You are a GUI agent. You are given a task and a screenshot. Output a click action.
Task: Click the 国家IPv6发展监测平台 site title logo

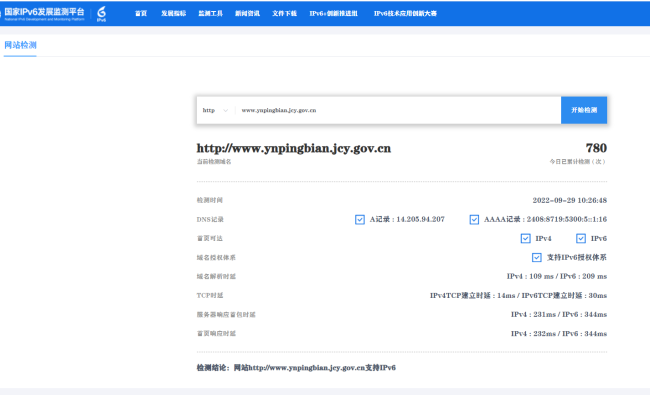44,13
